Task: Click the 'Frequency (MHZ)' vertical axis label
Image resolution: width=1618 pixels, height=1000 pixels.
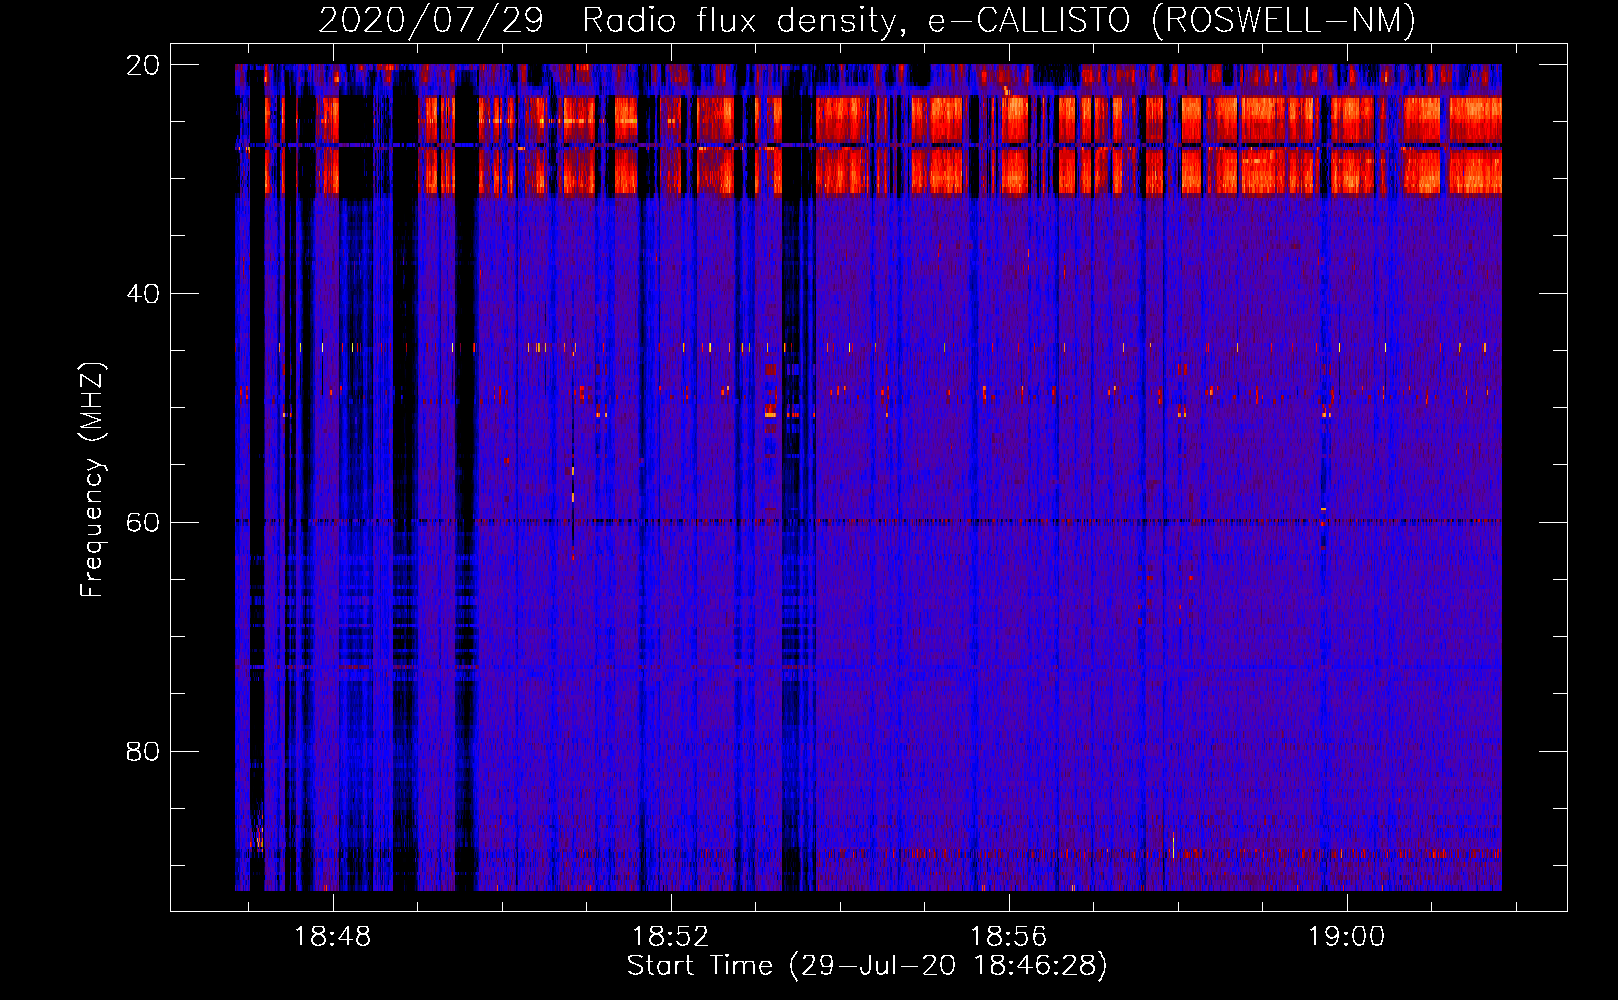Action: tap(92, 480)
